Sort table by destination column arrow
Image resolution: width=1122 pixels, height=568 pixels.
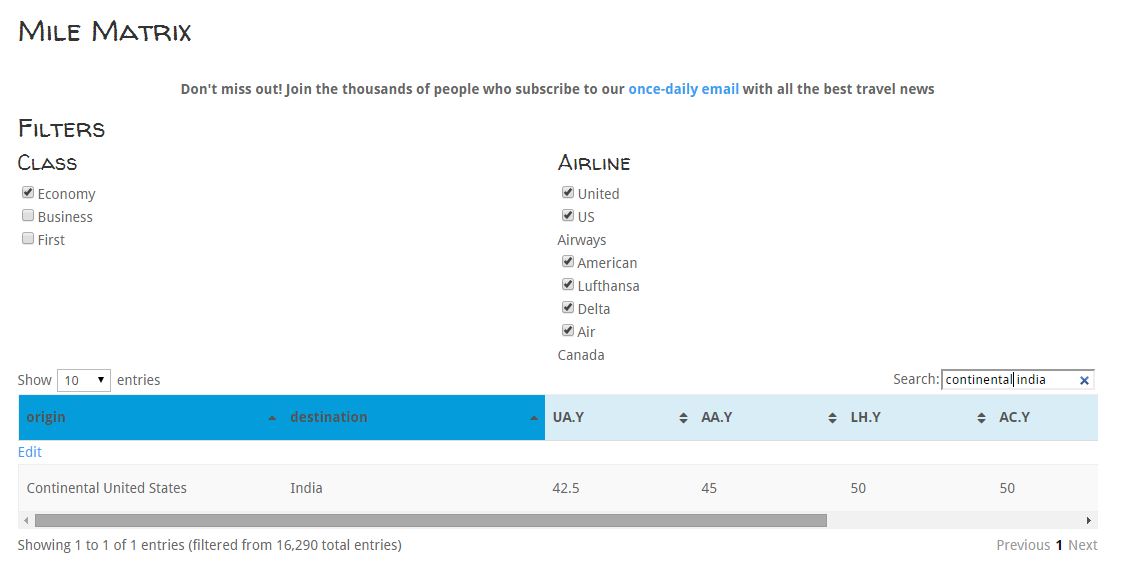[x=534, y=418]
